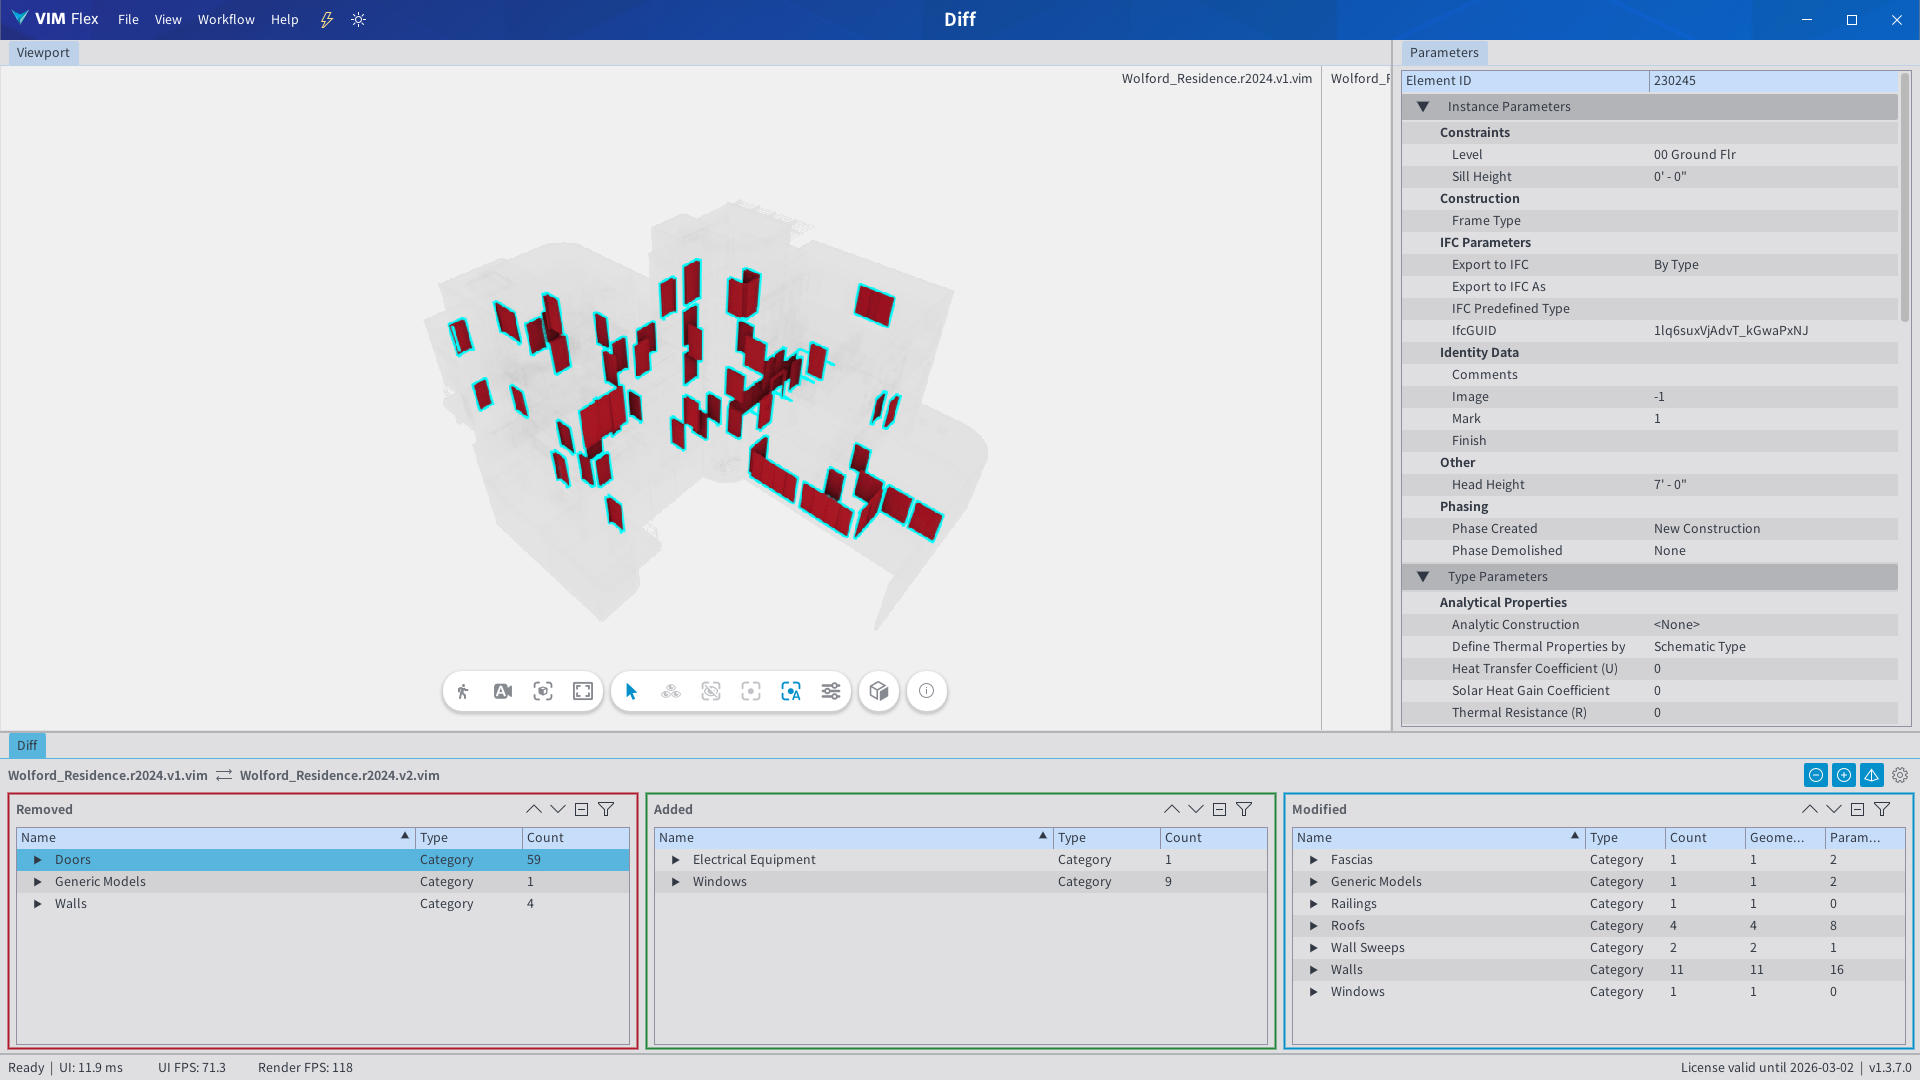Select the arrow pointer tool
This screenshot has width=1920, height=1080.
tap(631, 691)
